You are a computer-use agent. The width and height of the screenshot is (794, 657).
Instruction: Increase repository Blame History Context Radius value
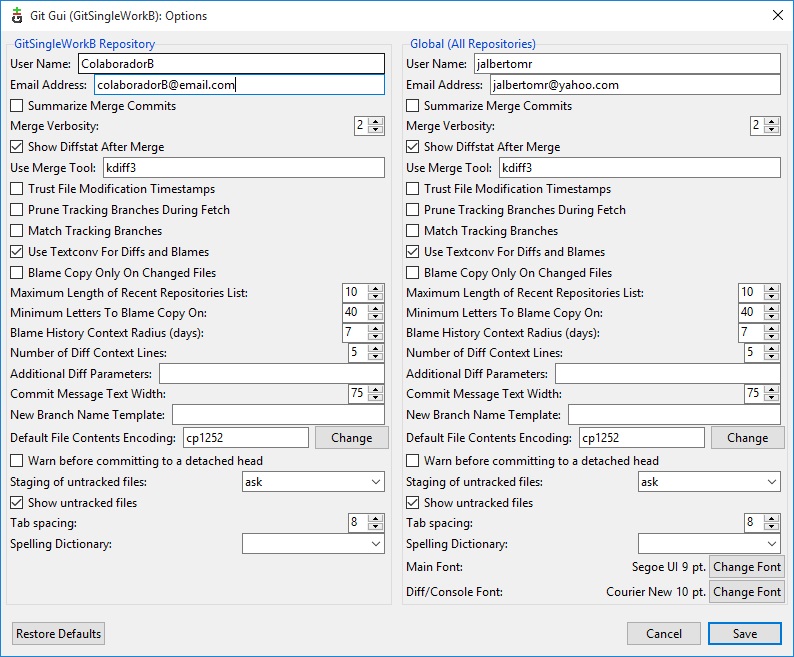coord(376,329)
